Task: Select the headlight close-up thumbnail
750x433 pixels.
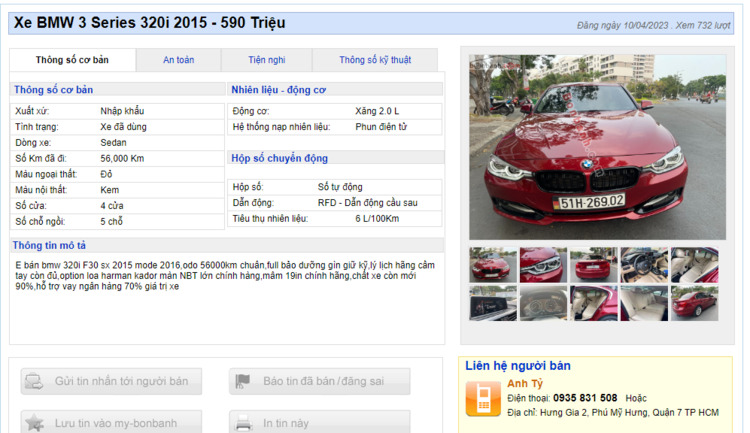Action: point(543,265)
